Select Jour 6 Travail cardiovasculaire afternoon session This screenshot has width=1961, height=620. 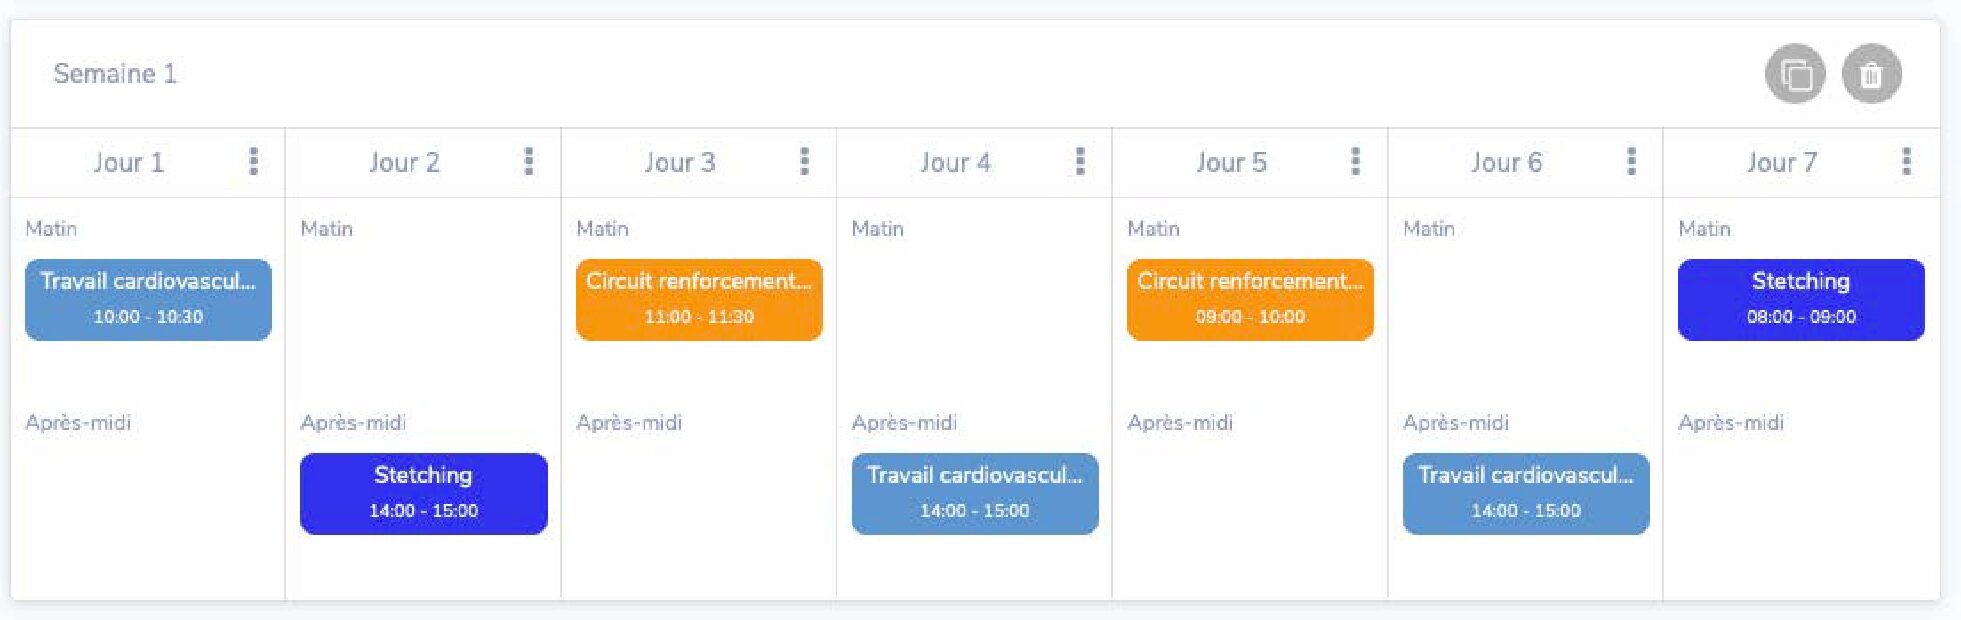[1526, 493]
